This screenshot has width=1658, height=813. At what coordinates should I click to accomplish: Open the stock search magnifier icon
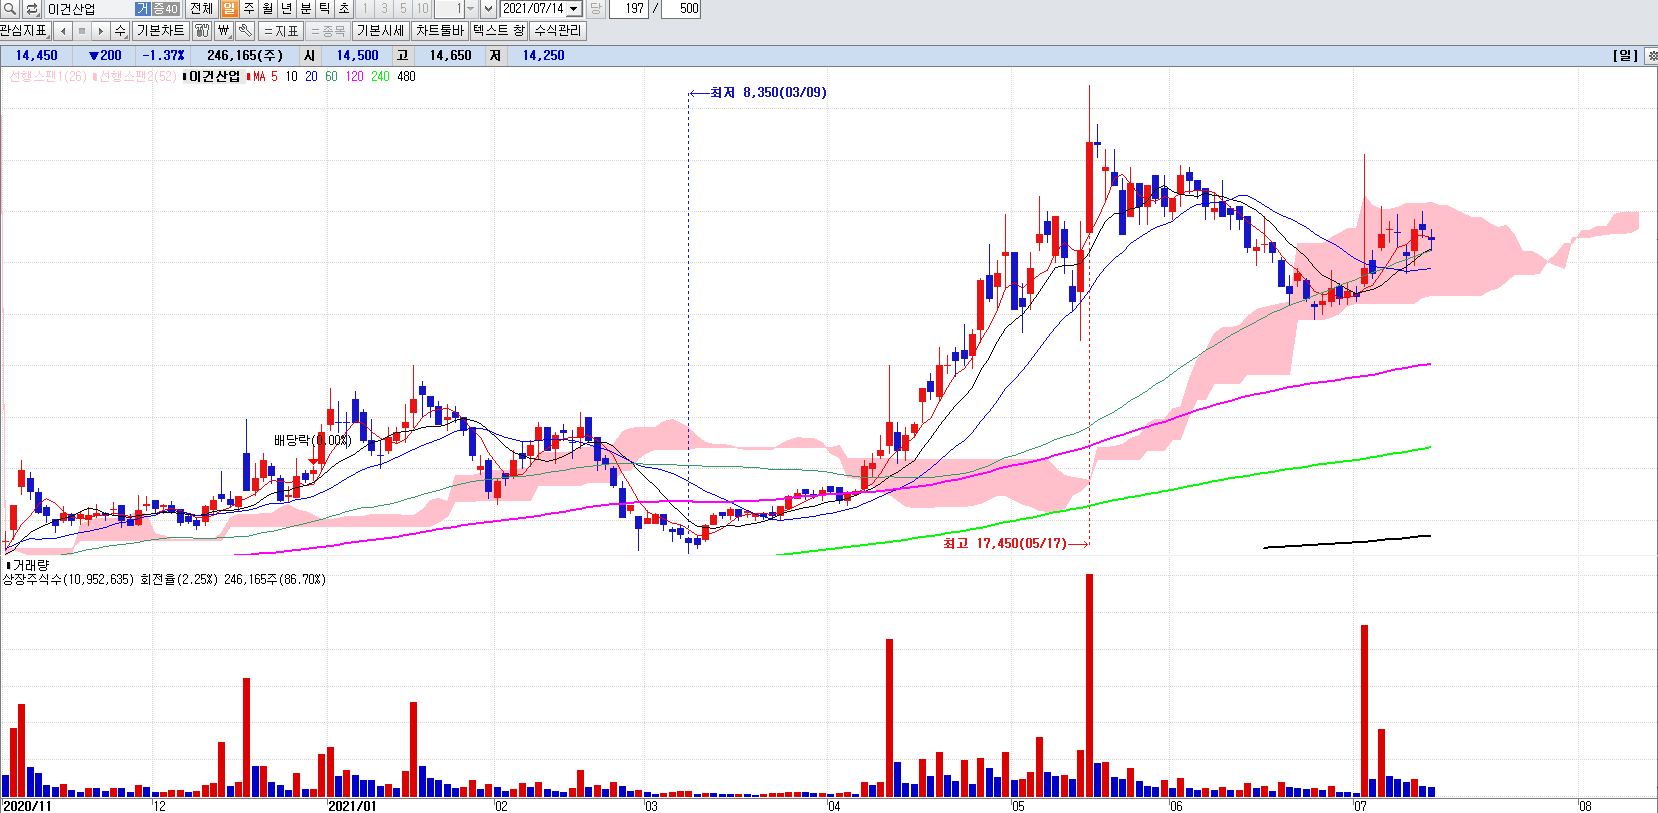pyautogui.click(x=10, y=9)
